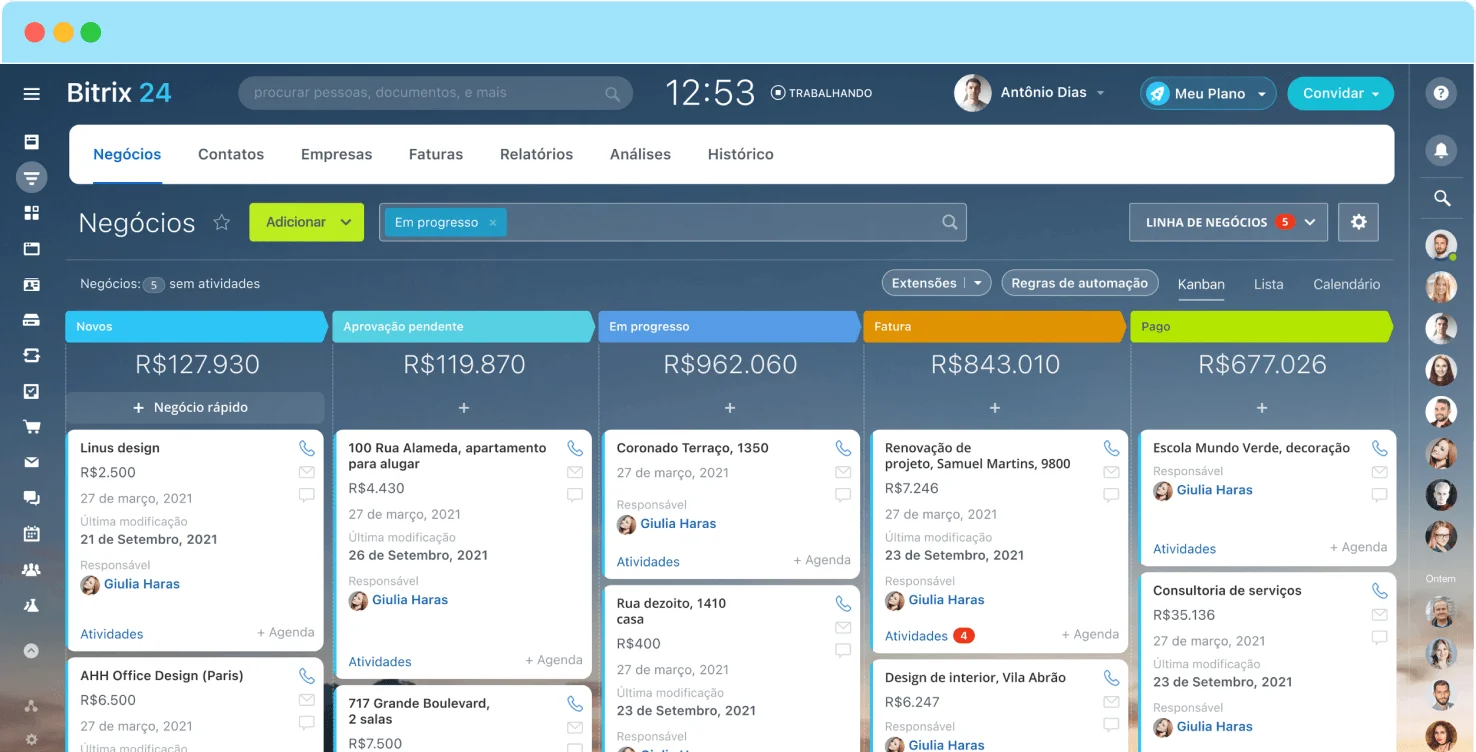Open the hamburger main menu

32,94
